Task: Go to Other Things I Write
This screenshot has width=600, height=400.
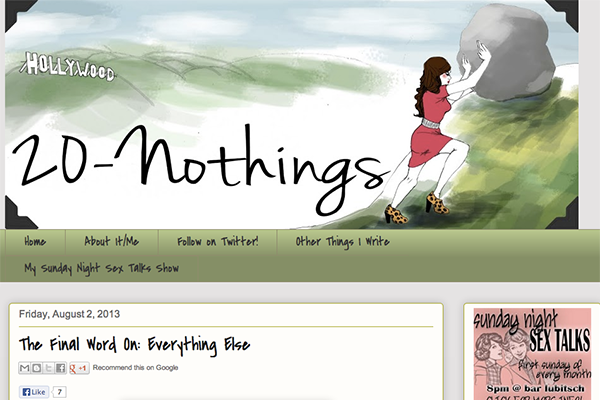Action: [x=342, y=242]
